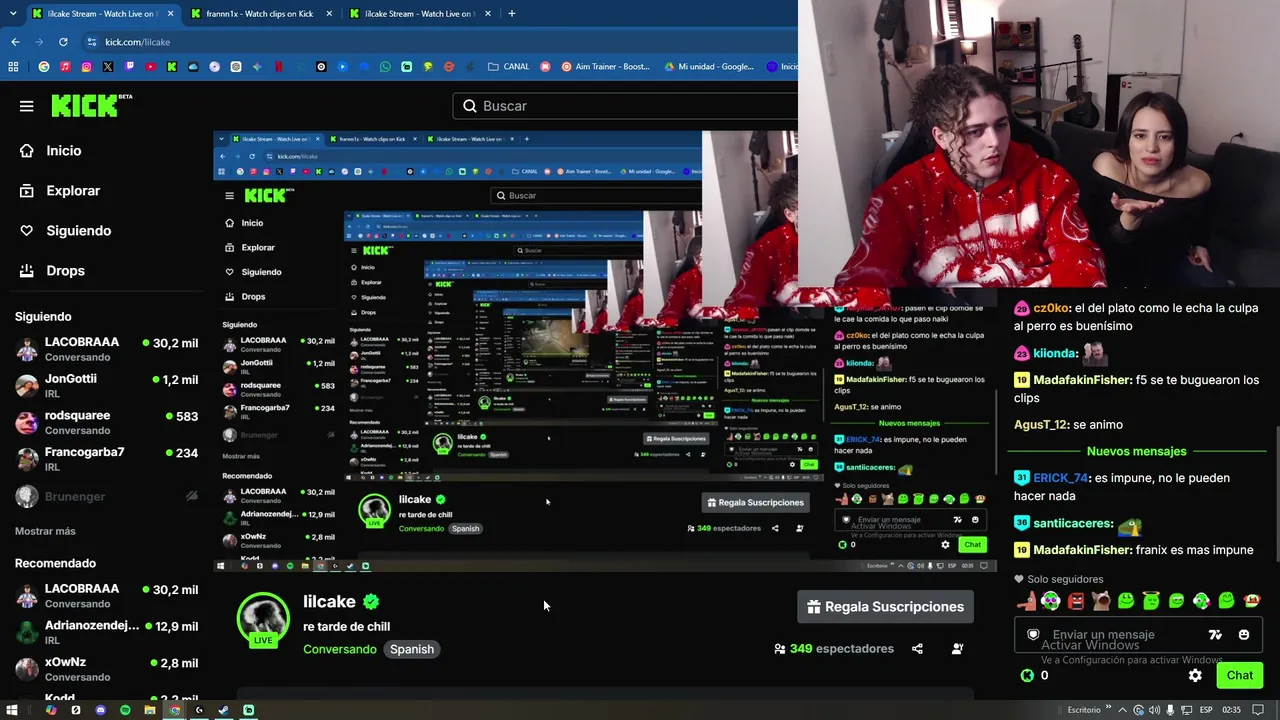Image resolution: width=1280 pixels, height=720 pixels.
Task: Send message with the green Chat button
Action: tap(1240, 675)
